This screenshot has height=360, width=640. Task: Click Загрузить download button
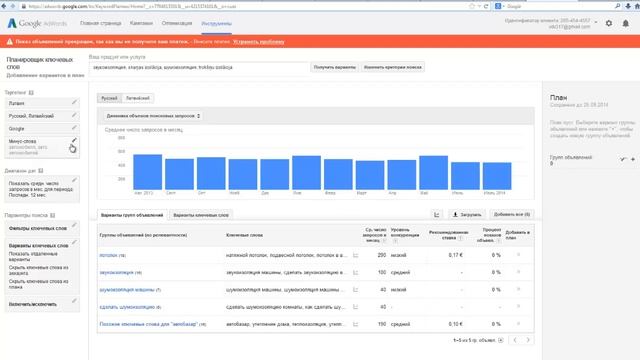tap(467, 214)
